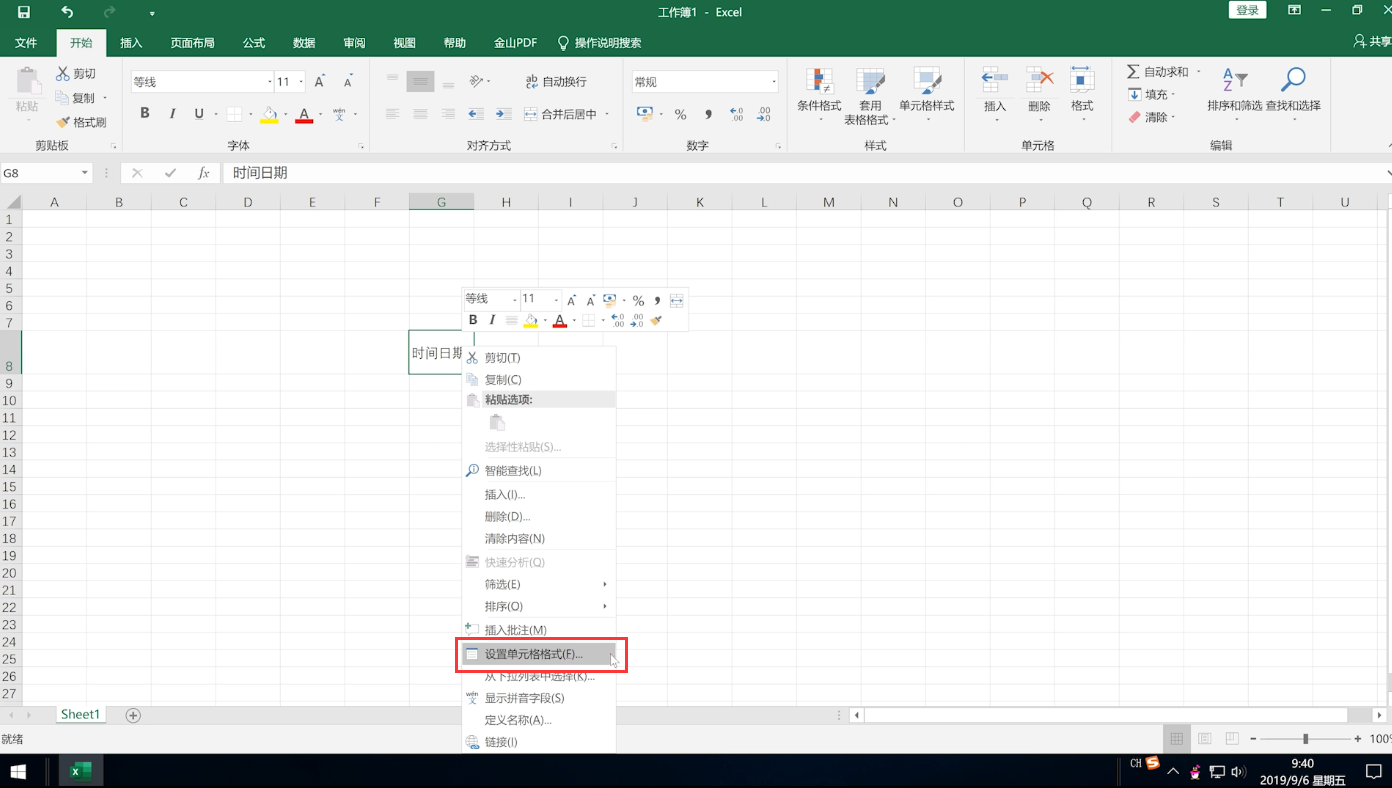1392x788 pixels.
Task: Open the 文件 tab
Action: click(x=26, y=43)
